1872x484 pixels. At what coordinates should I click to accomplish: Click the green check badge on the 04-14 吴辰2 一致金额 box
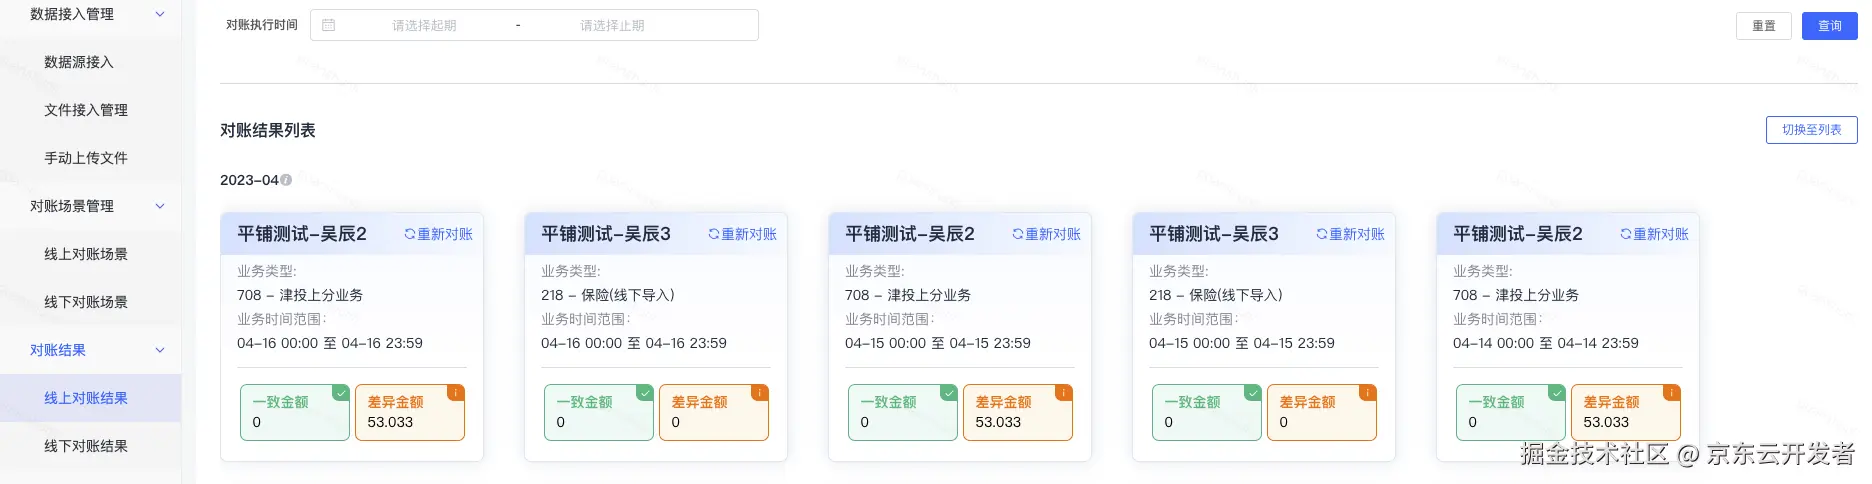(x=1556, y=393)
